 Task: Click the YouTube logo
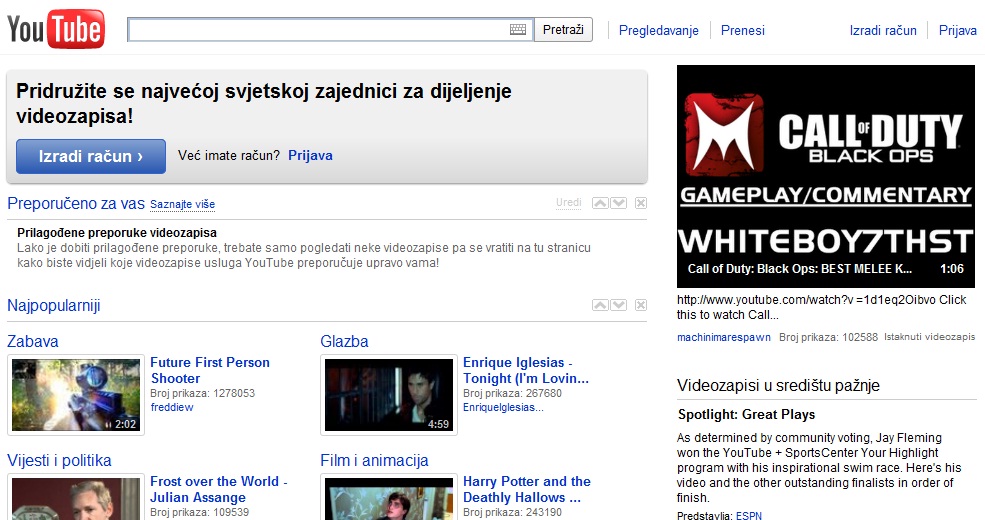tap(55, 30)
